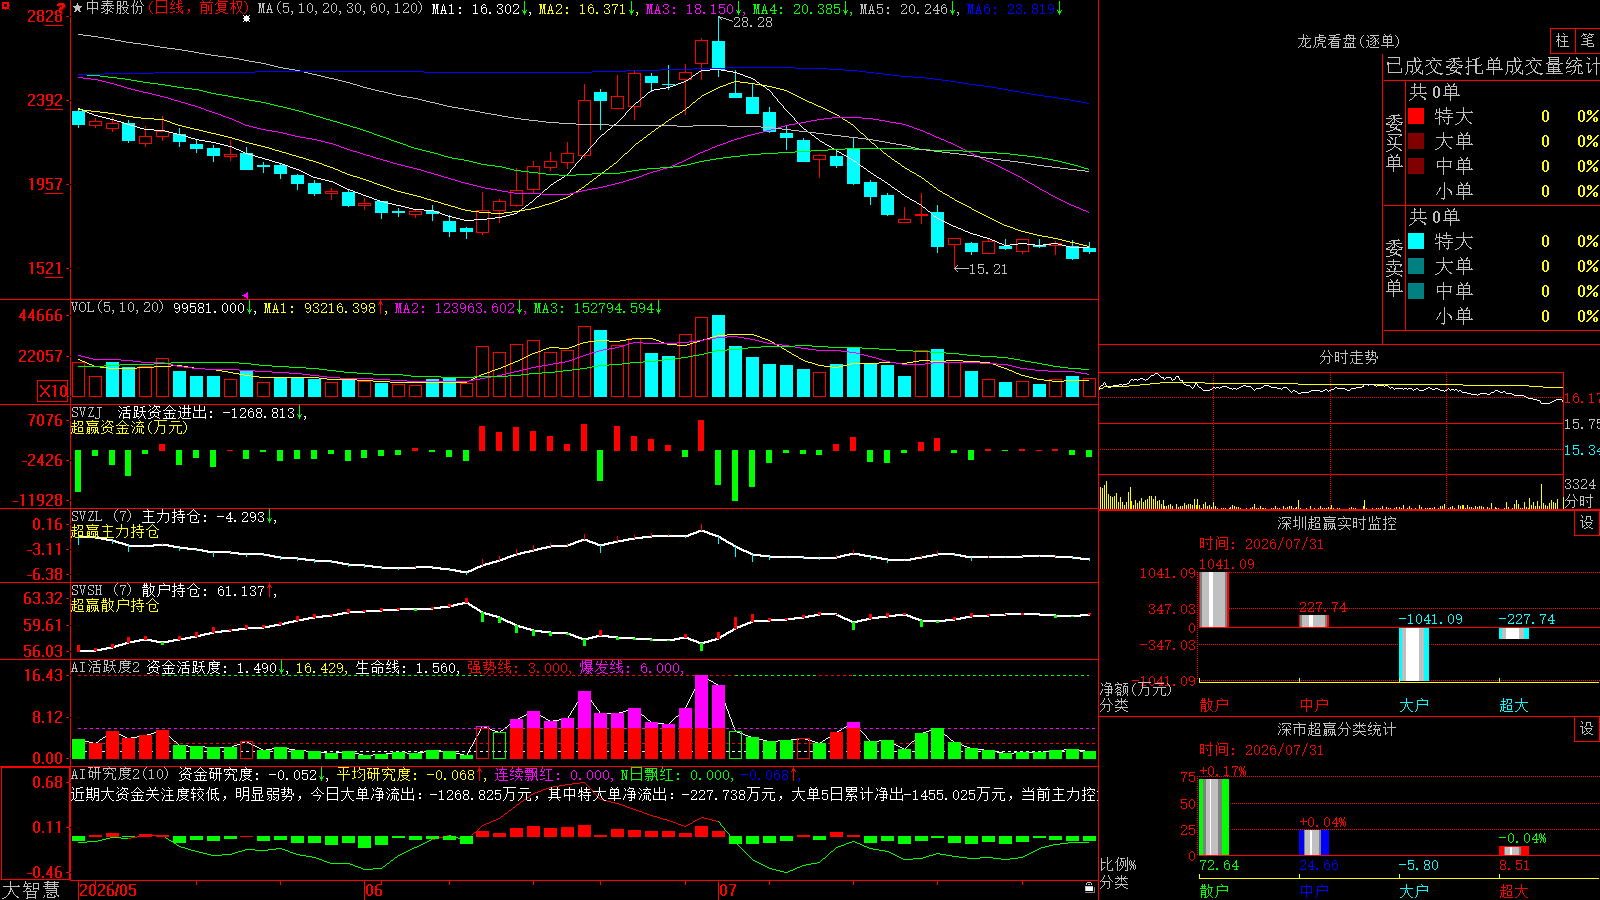This screenshot has height=900, width=1600.
Task: Select the AI活跃度2 indicator label
Action: click(x=106, y=667)
